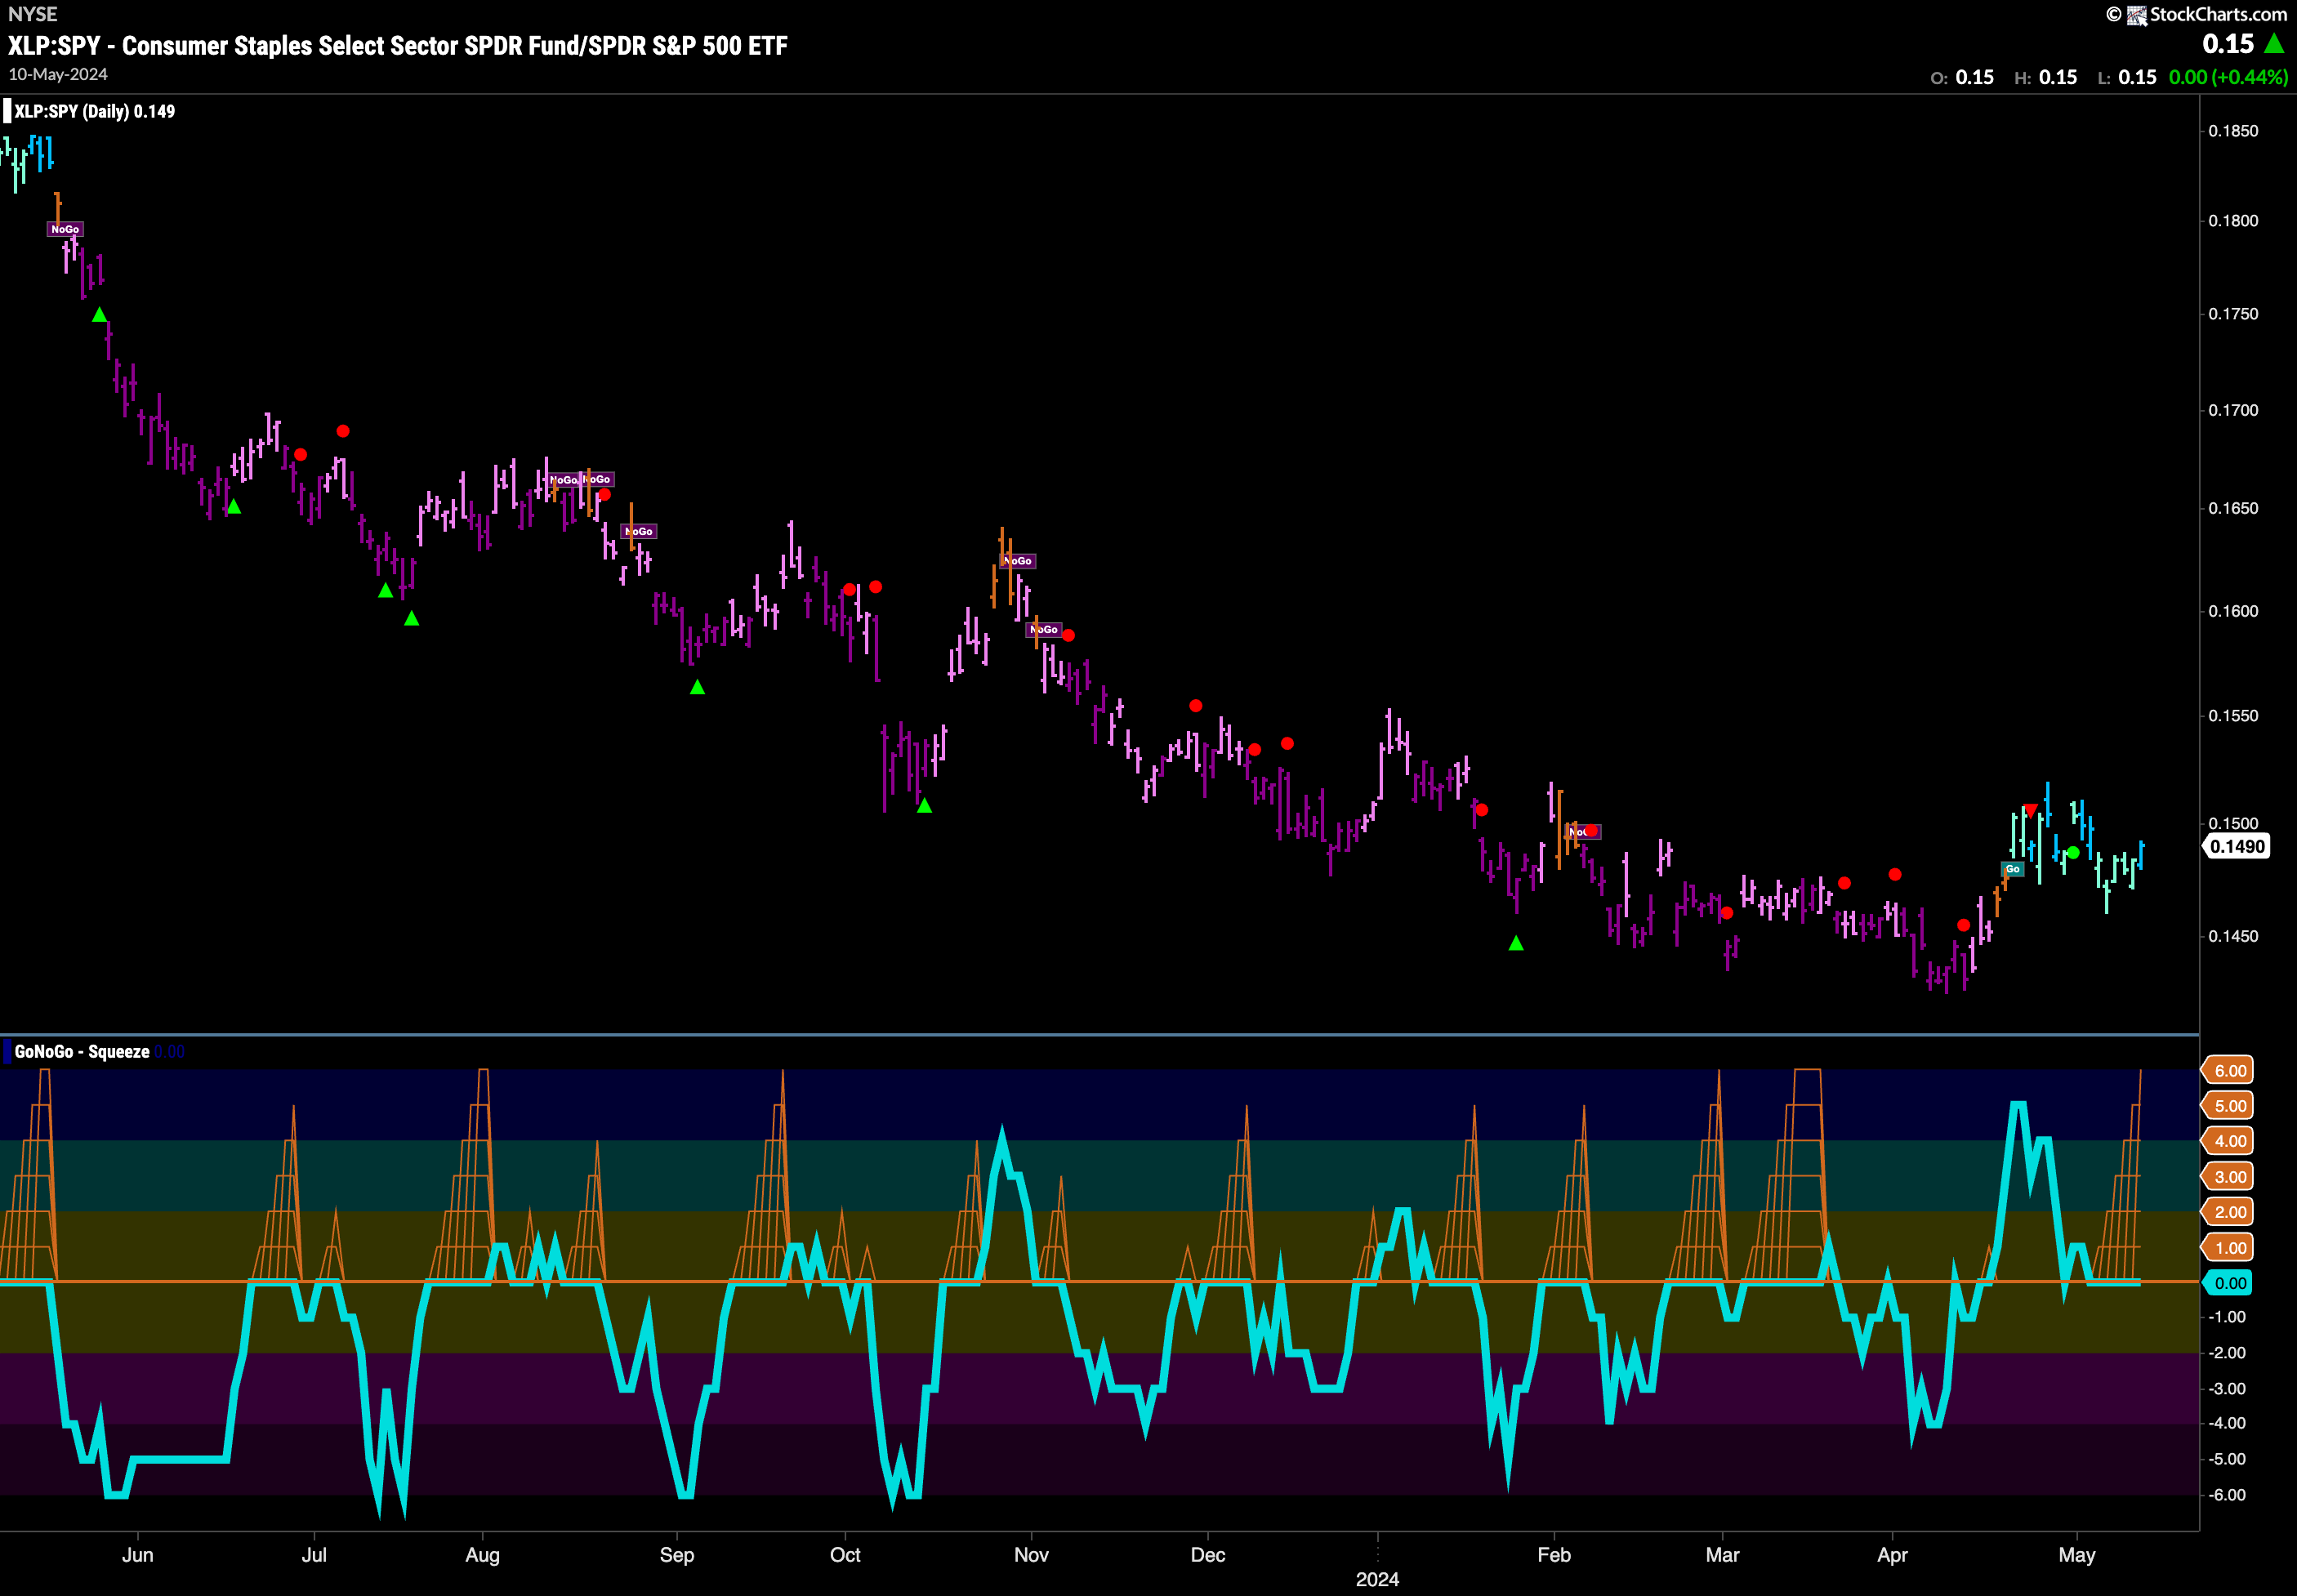Click the -6.00 oscillator axis label
The height and width of the screenshot is (1596, 2297).
2228,1495
